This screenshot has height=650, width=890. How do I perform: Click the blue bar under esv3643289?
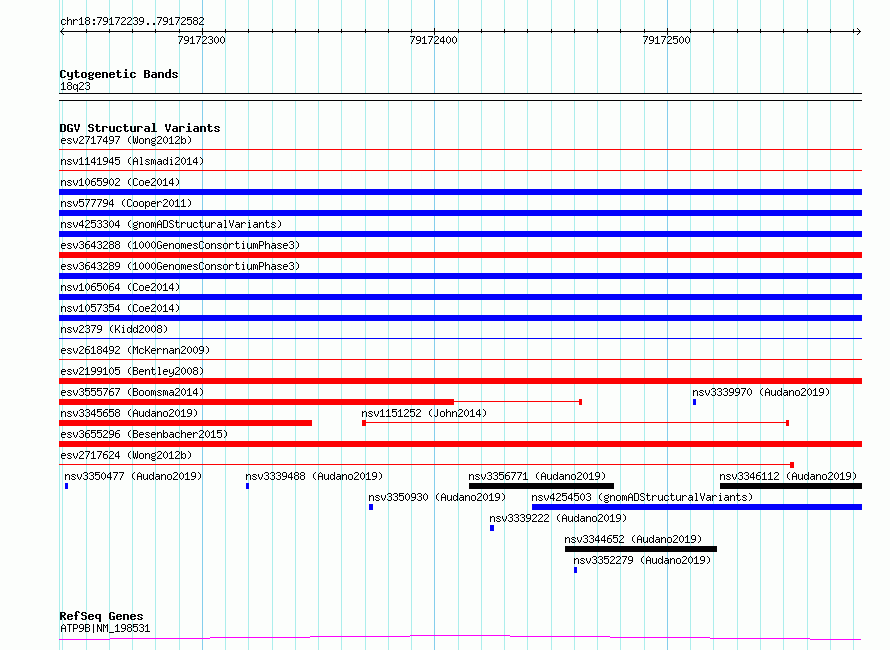tap(460, 276)
